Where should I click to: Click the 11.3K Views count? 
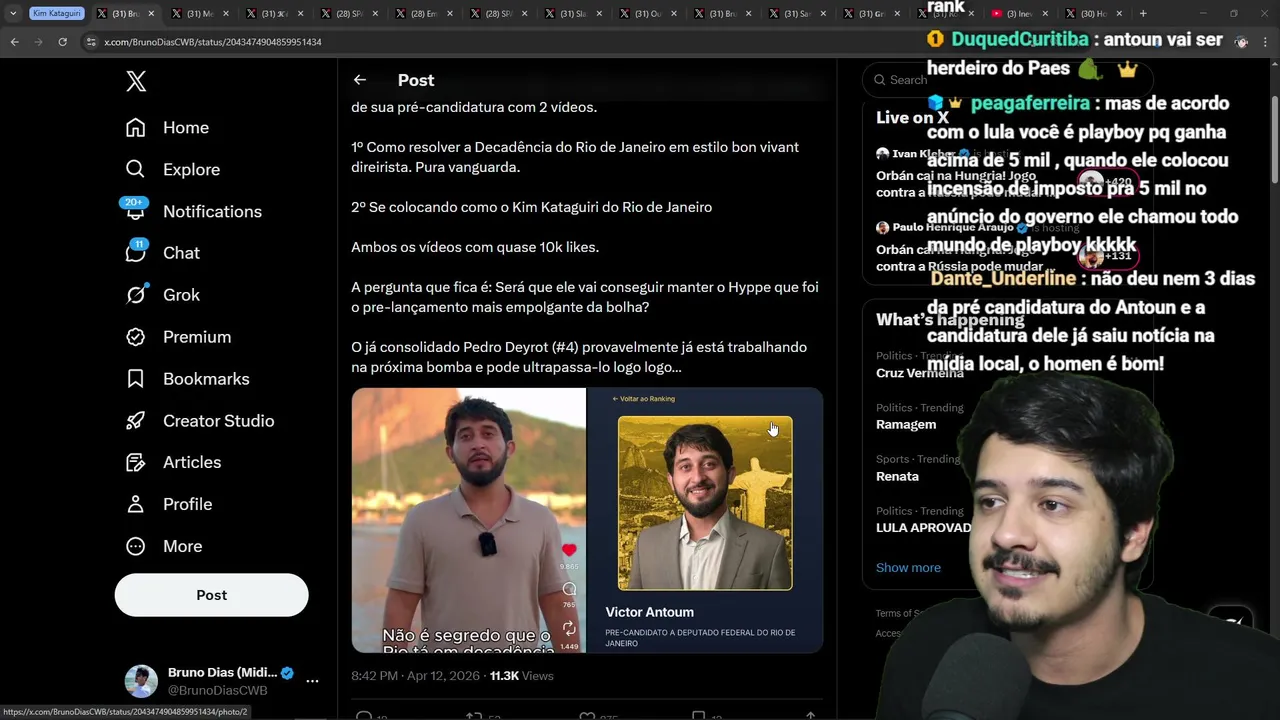521,676
